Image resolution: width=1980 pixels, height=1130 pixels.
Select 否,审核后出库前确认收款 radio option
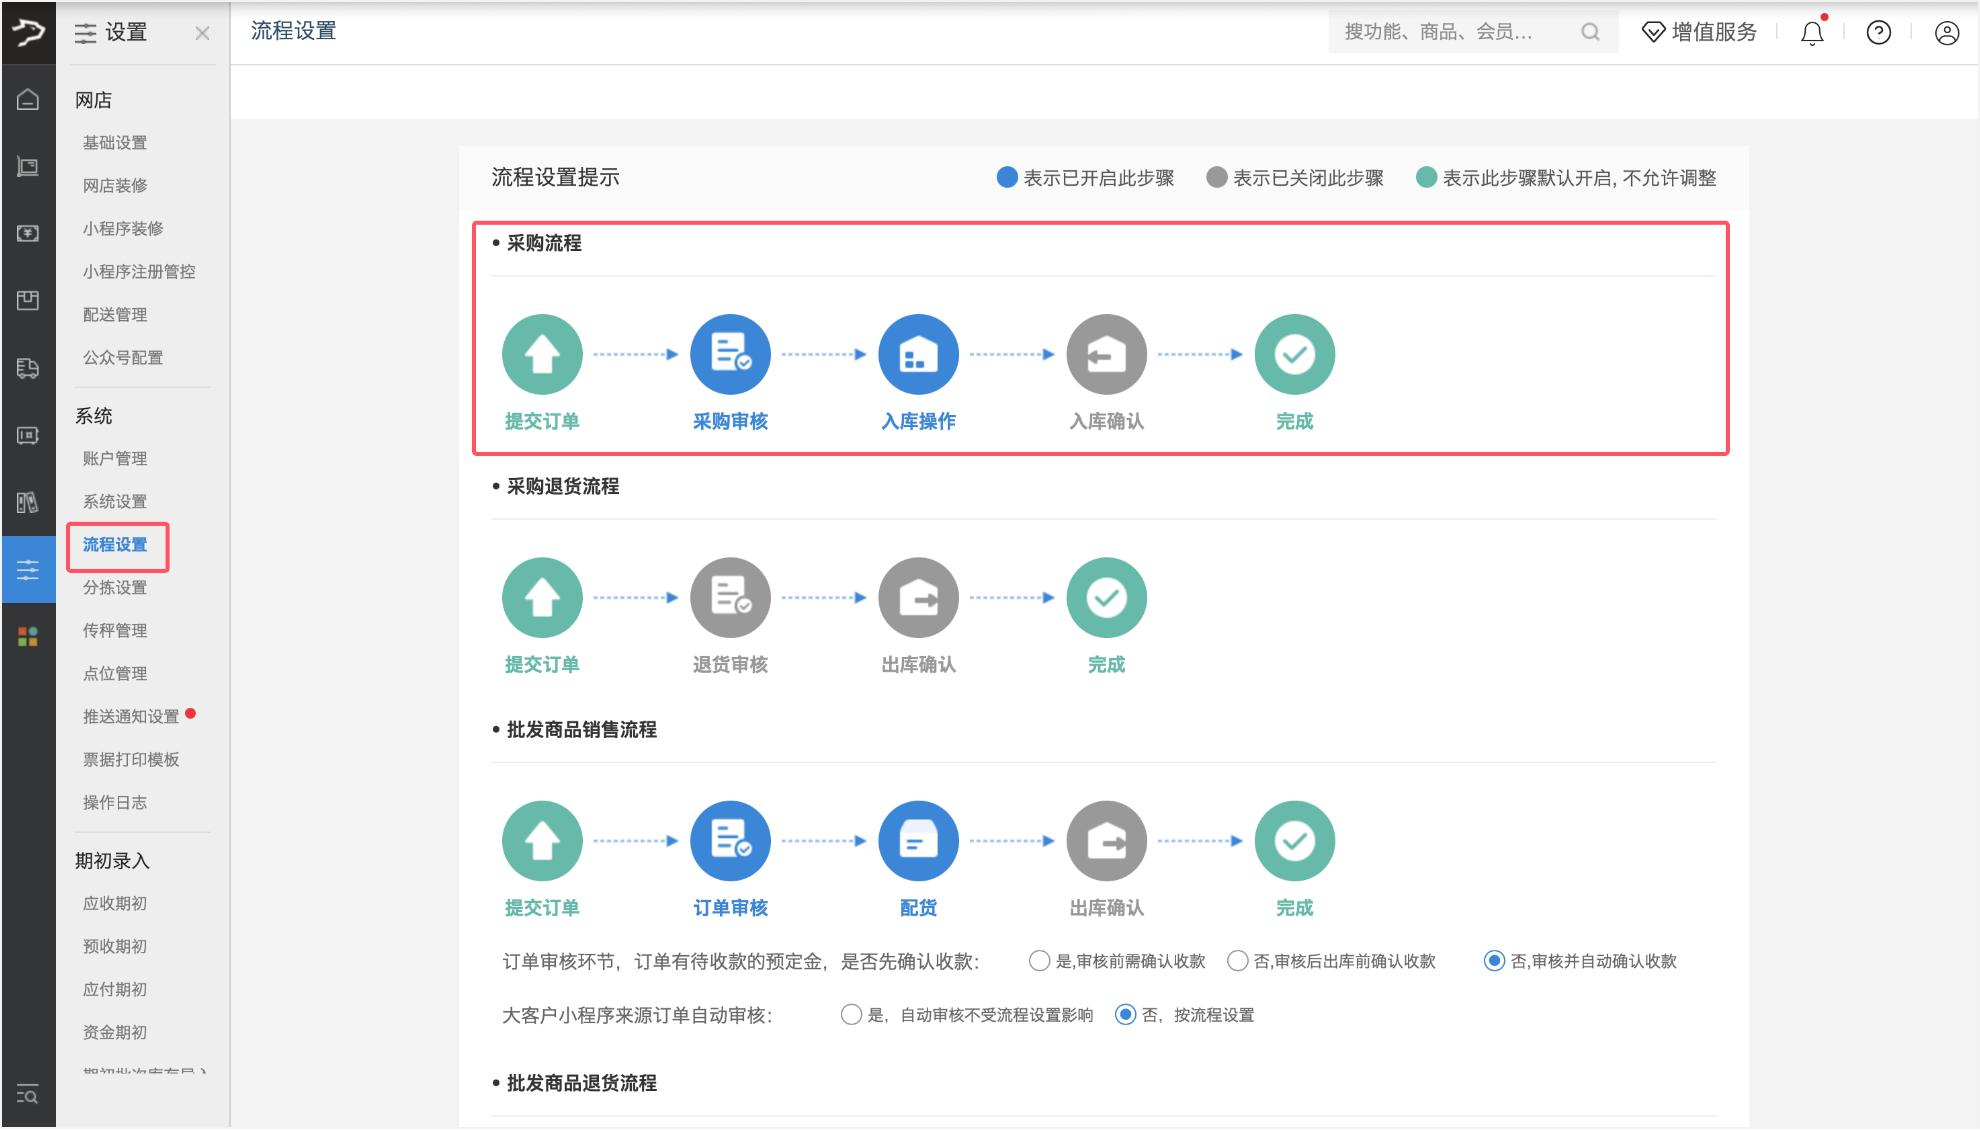(1238, 961)
